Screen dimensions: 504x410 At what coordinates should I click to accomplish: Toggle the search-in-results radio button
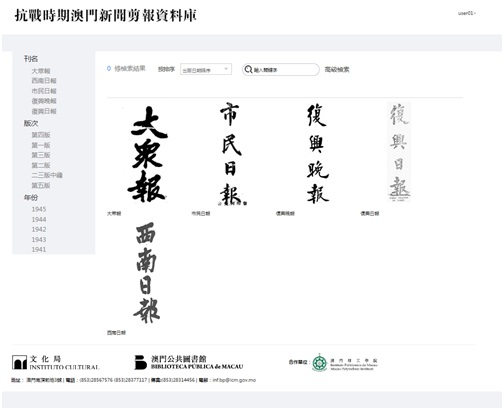(x=109, y=68)
